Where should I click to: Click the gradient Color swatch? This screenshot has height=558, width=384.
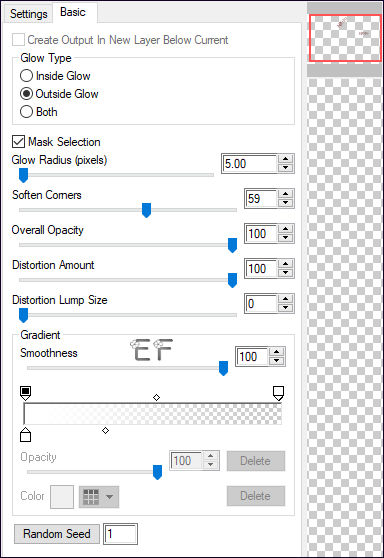coord(62,497)
